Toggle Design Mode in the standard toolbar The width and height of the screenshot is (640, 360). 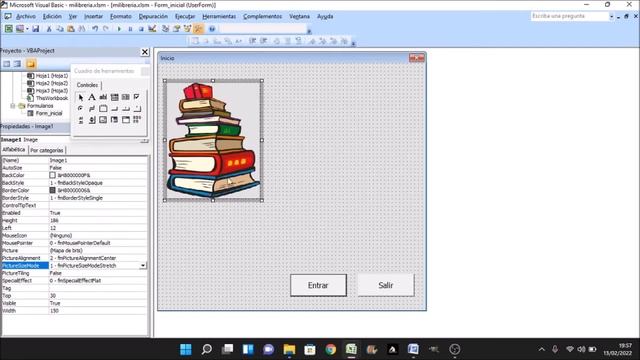(152, 29)
